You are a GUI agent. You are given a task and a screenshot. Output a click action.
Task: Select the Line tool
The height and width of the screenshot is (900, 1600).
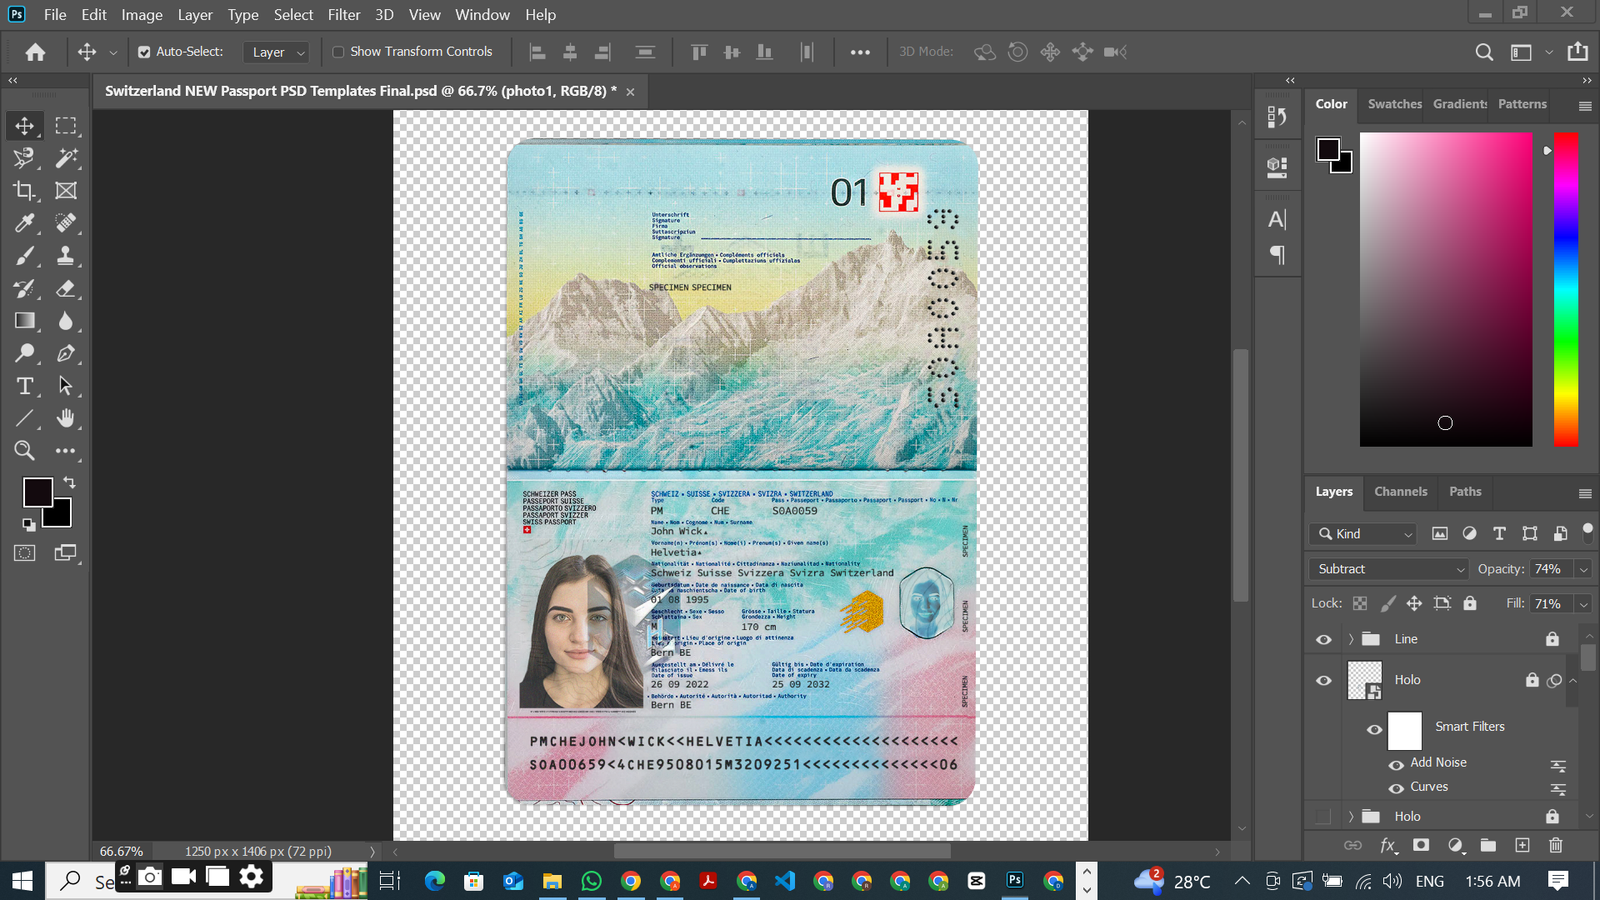pyautogui.click(x=24, y=418)
